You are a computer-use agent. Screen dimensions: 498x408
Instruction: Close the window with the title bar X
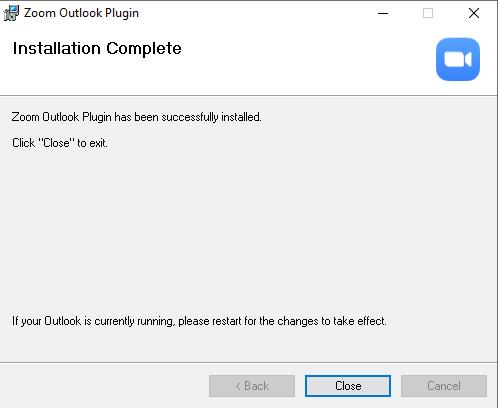[x=474, y=13]
